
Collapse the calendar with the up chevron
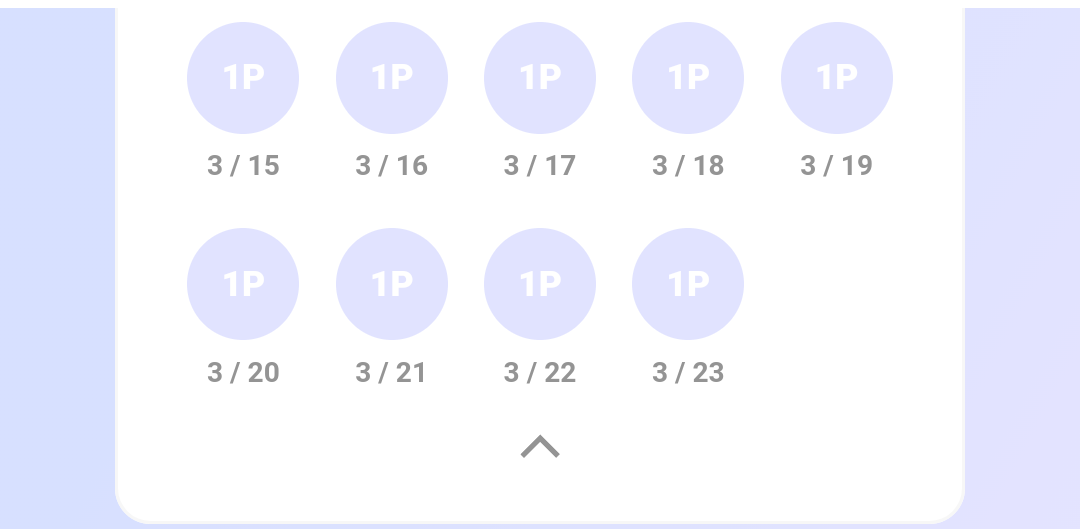click(x=540, y=446)
